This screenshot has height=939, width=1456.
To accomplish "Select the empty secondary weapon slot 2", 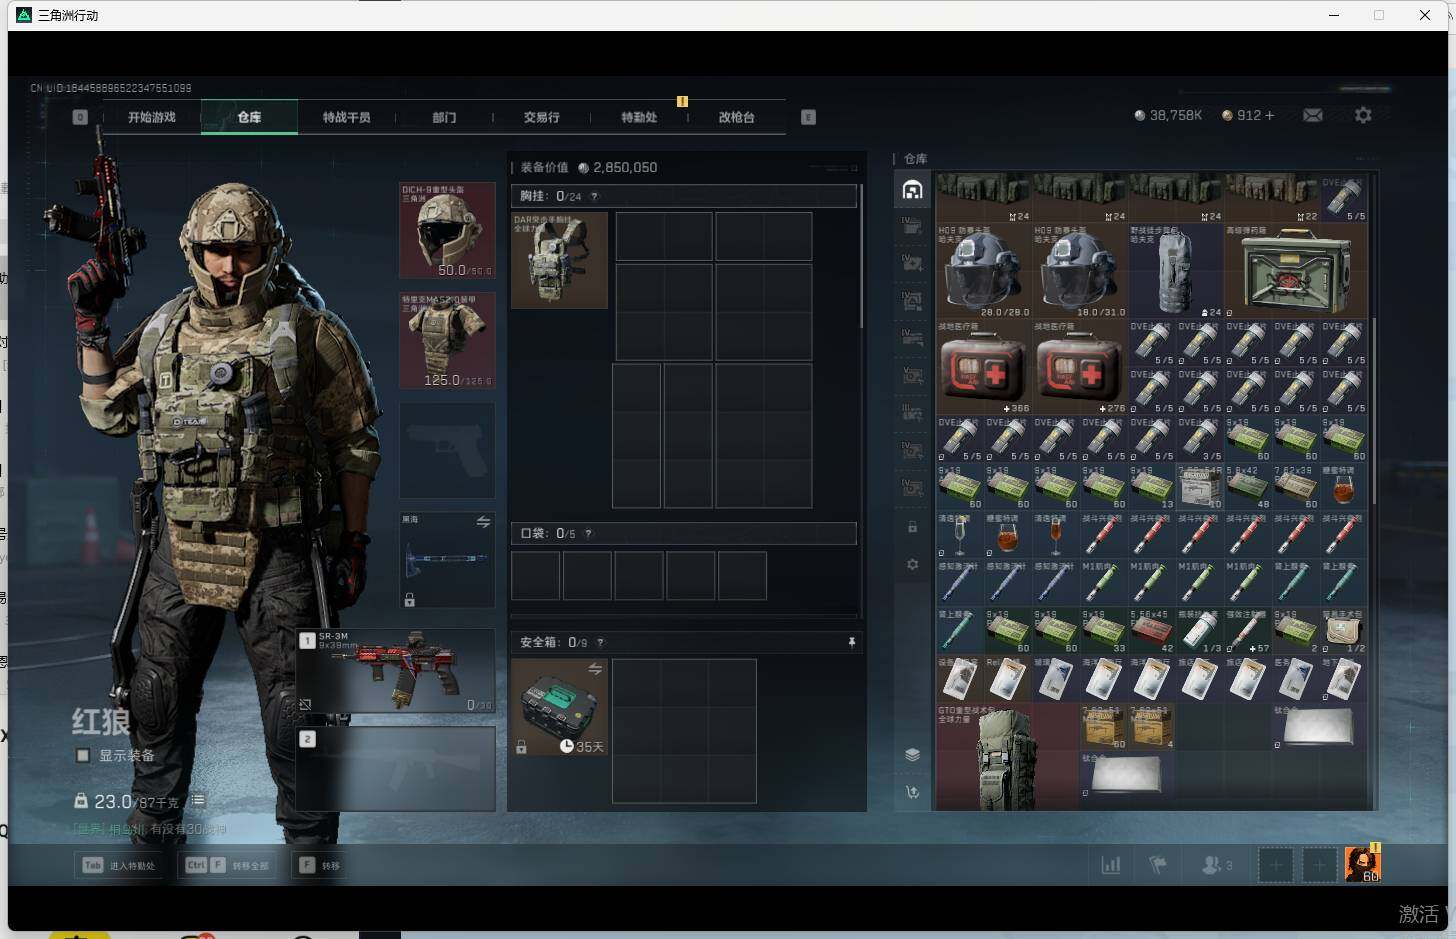I will [396, 768].
